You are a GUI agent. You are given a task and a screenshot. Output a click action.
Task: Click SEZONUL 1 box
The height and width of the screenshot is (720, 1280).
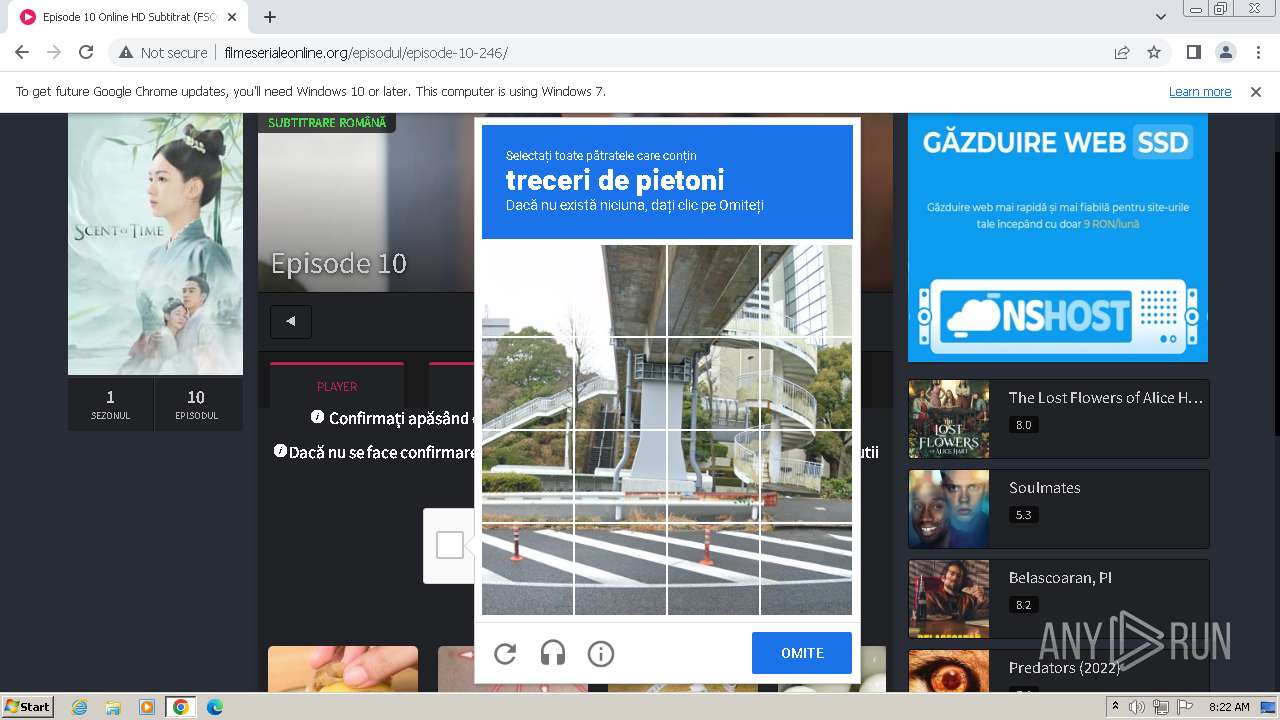click(110, 404)
